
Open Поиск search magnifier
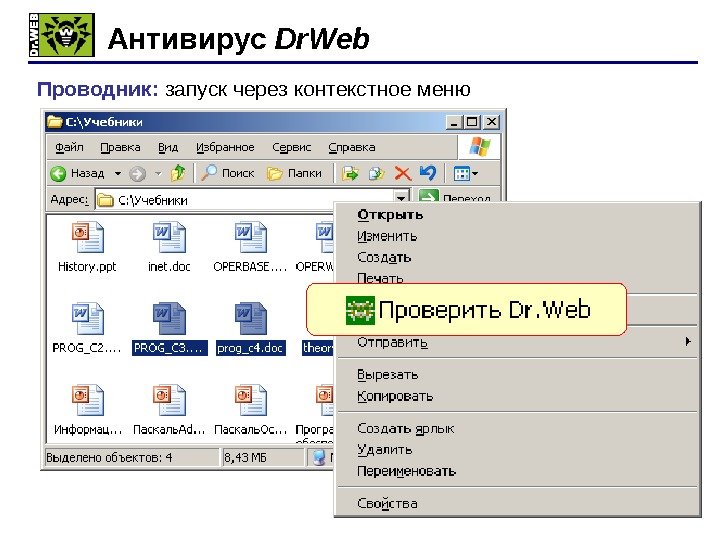pos(209,173)
